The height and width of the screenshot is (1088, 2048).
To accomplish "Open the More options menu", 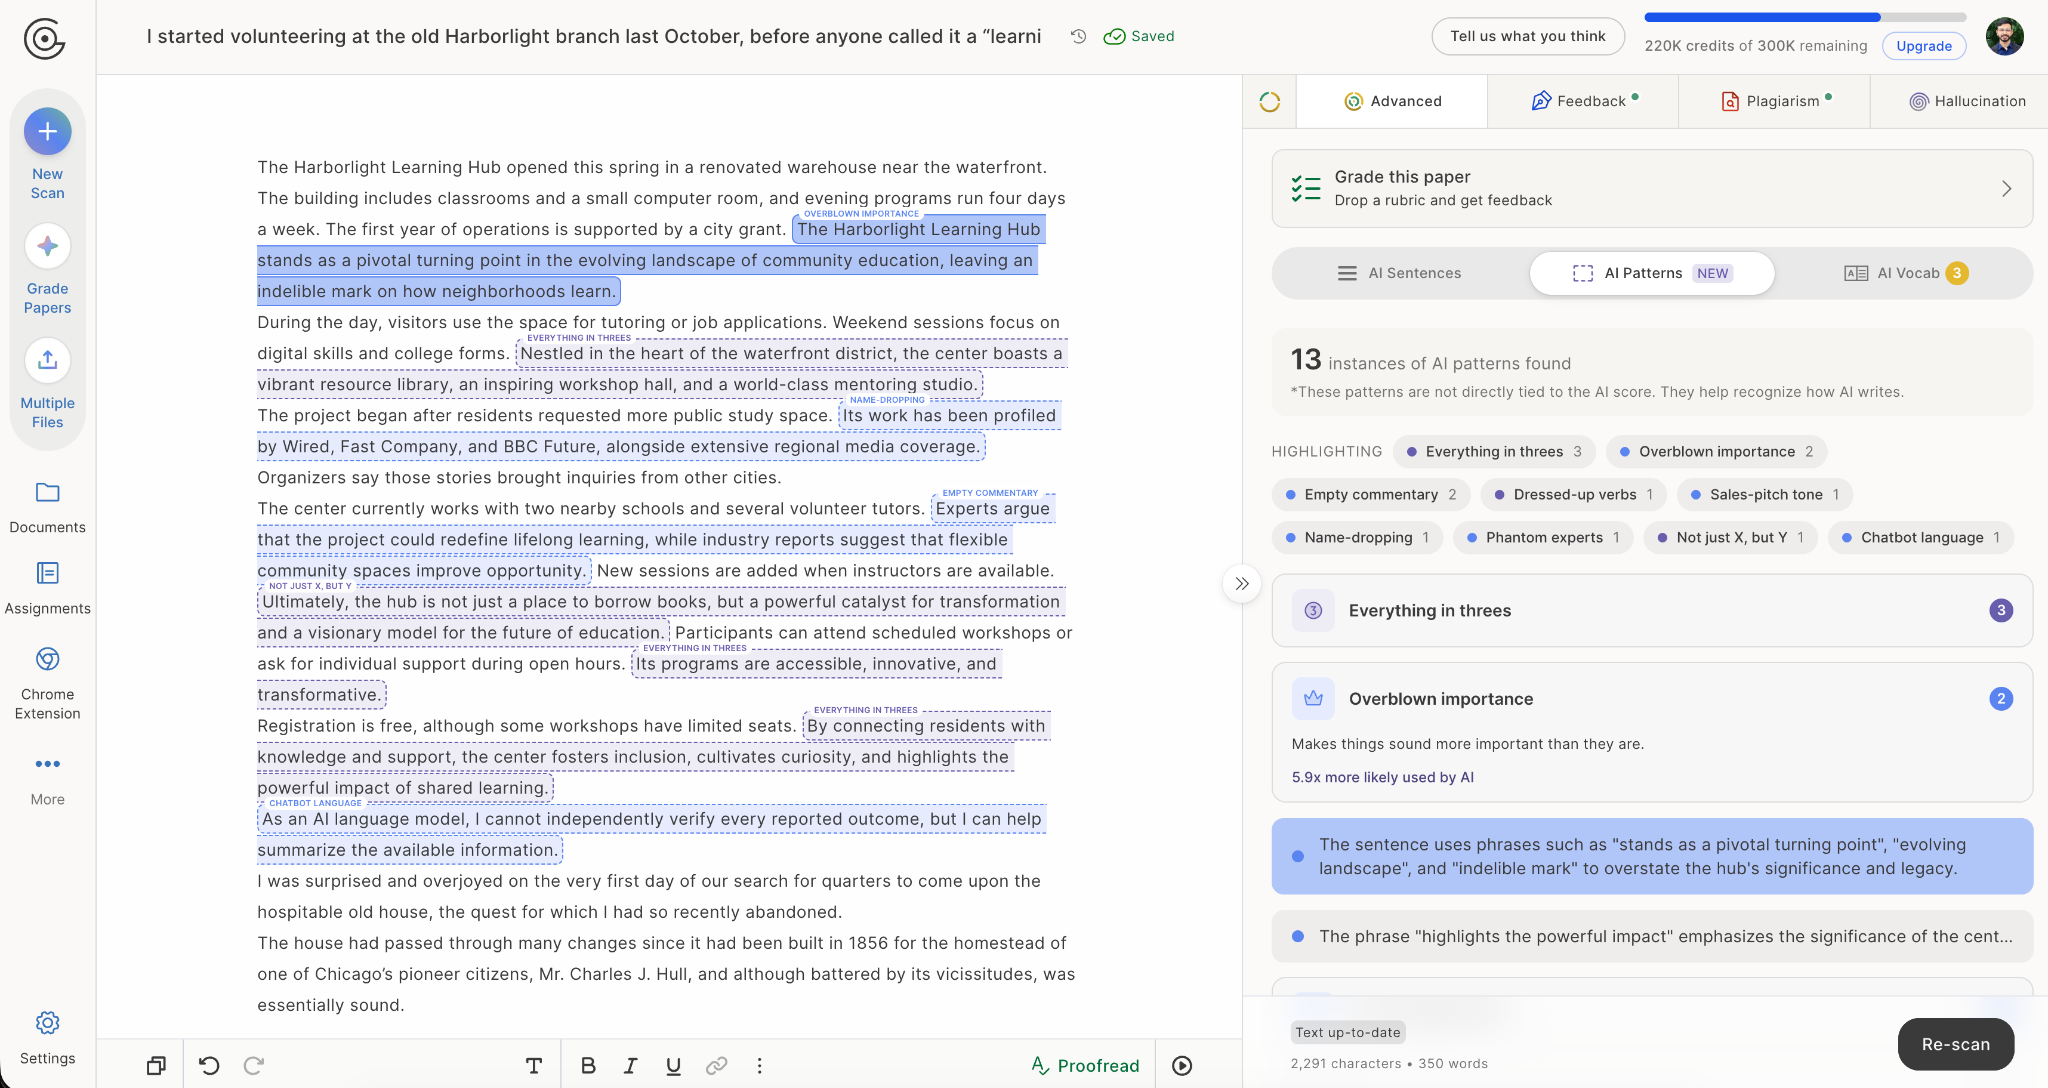I will point(47,780).
